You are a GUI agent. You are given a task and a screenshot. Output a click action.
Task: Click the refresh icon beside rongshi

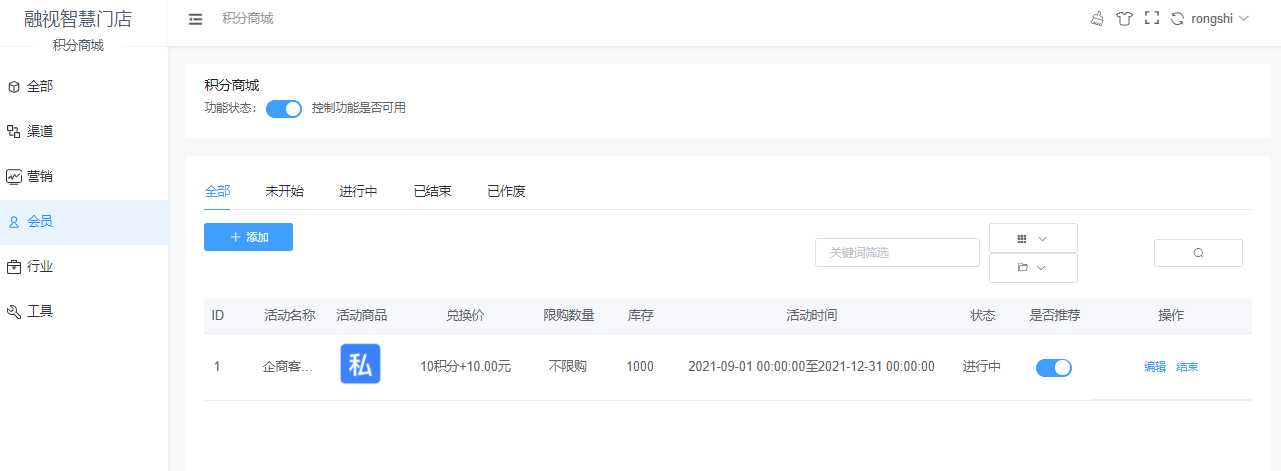(1177, 18)
